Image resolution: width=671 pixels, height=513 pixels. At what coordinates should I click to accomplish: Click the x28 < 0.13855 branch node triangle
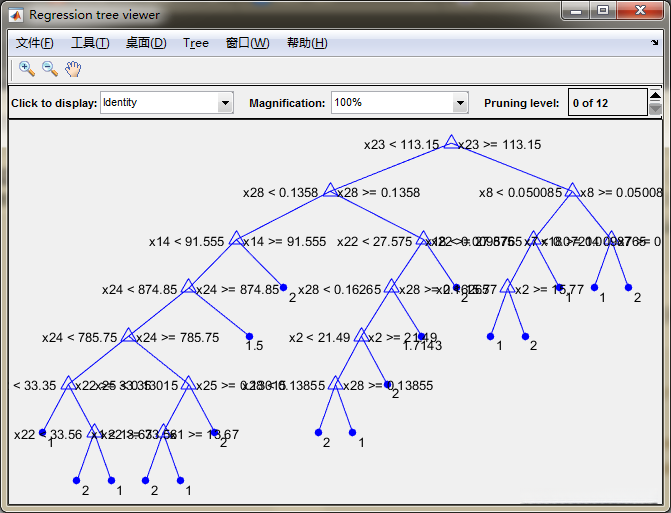pyautogui.click(x=336, y=383)
